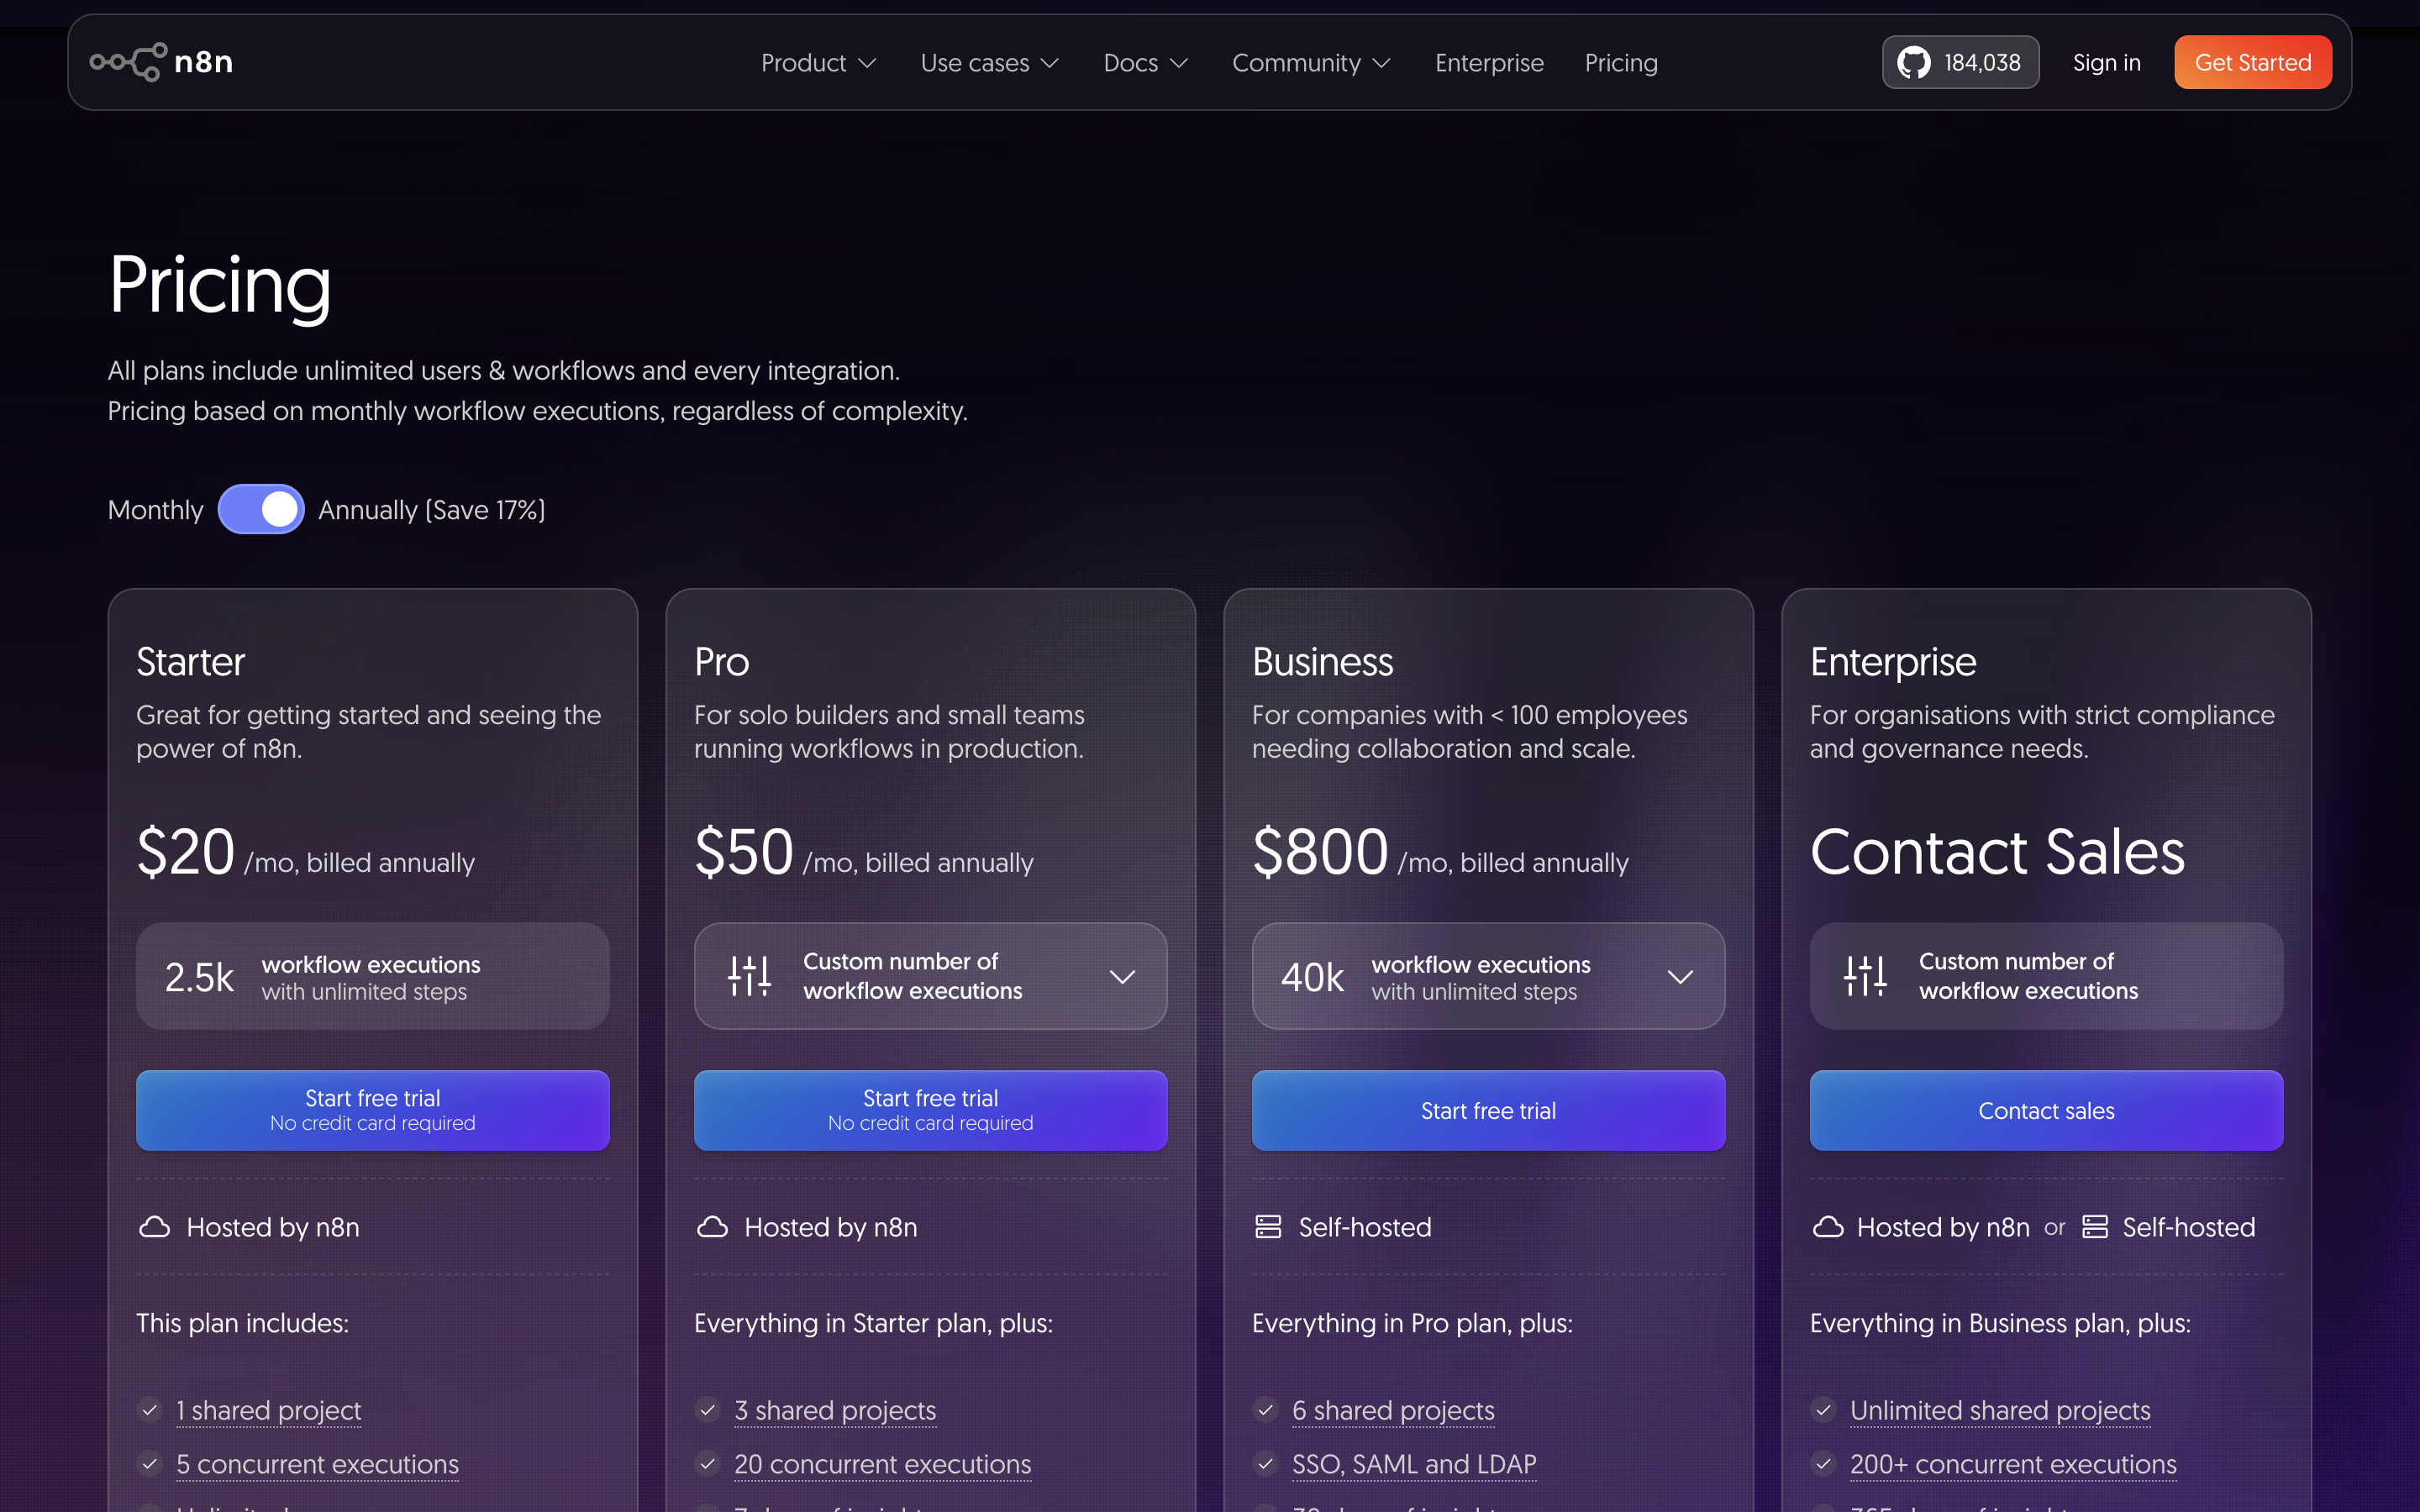Click 5 concurrent executions feature link

[x=317, y=1464]
